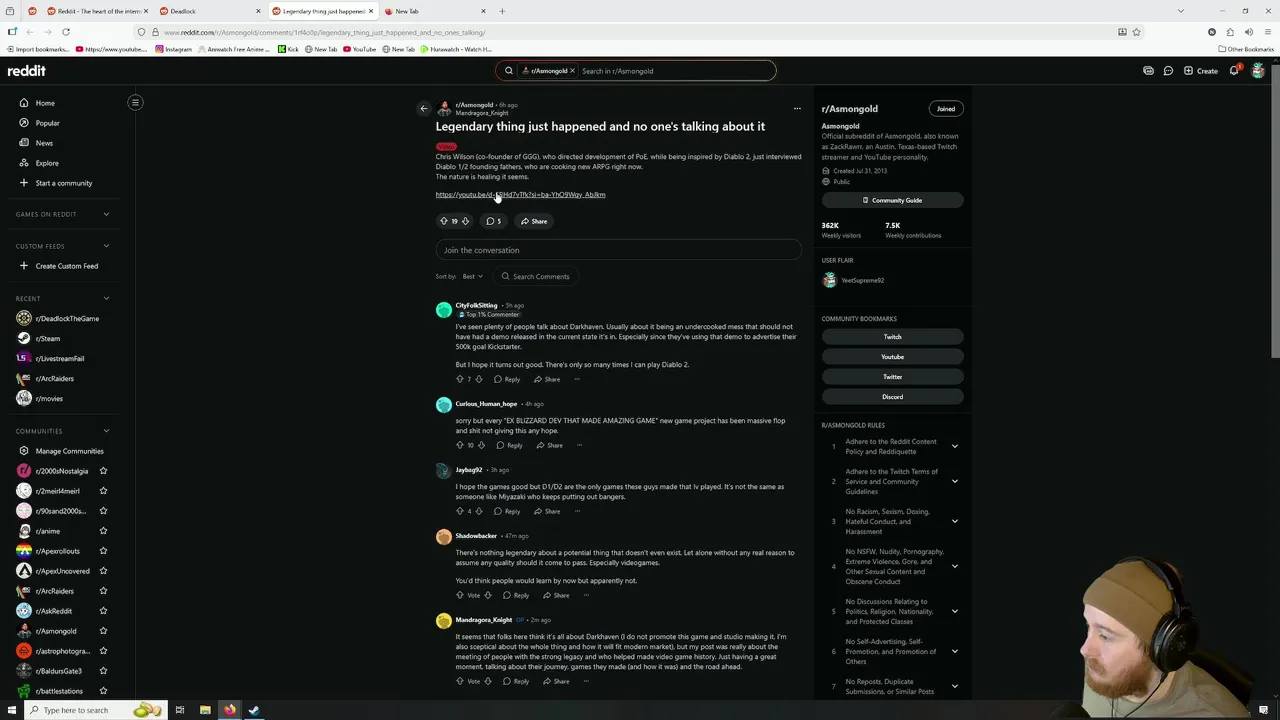The width and height of the screenshot is (1280, 720).
Task: Open File Explorer from the taskbar
Action: pyautogui.click(x=205, y=710)
